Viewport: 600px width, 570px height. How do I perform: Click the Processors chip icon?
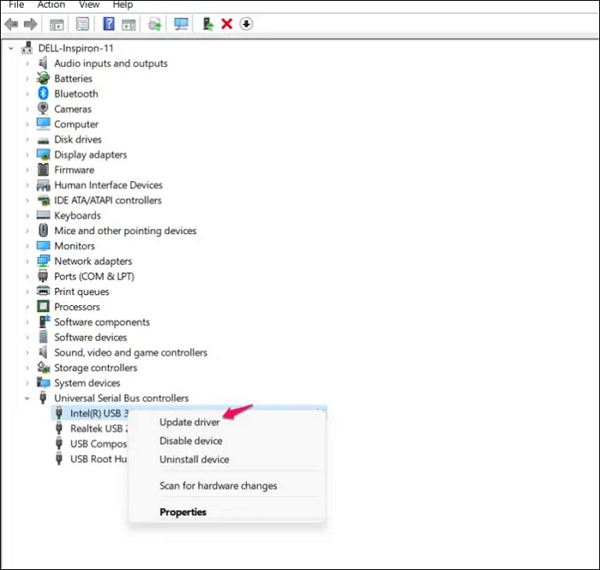(x=43, y=306)
